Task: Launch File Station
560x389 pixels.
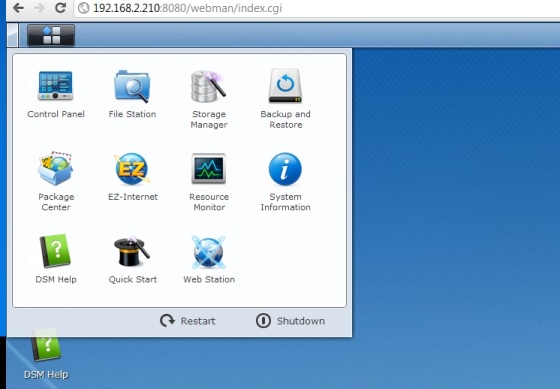Action: [132, 94]
